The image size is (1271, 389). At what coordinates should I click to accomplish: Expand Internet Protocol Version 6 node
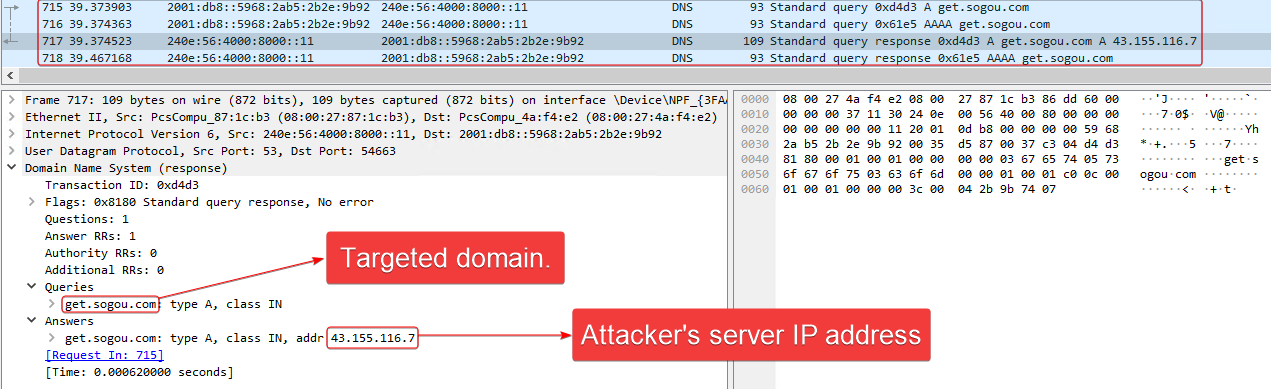tap(12, 134)
